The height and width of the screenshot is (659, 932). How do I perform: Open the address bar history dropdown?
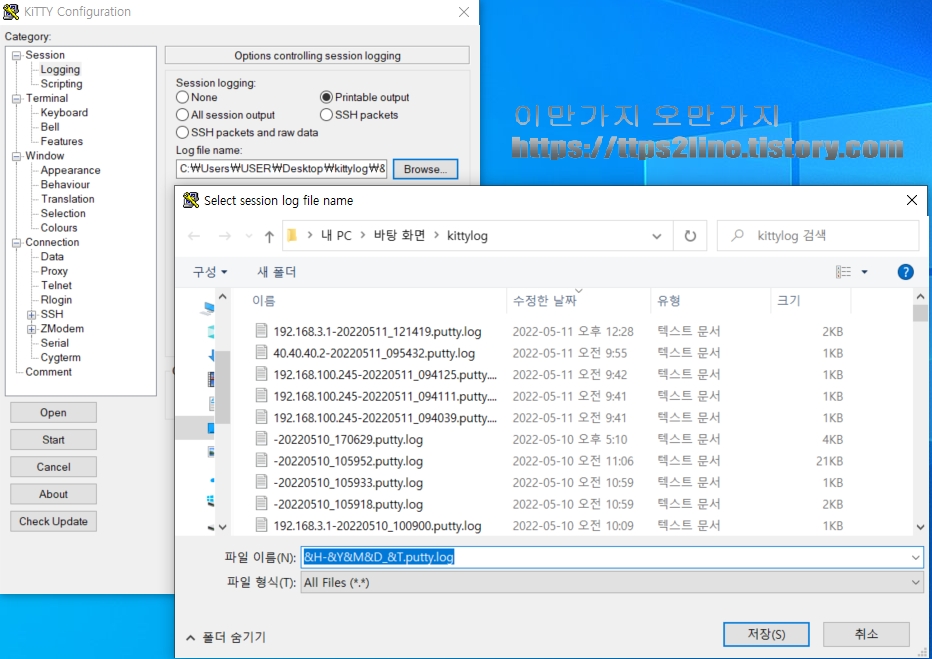[657, 236]
